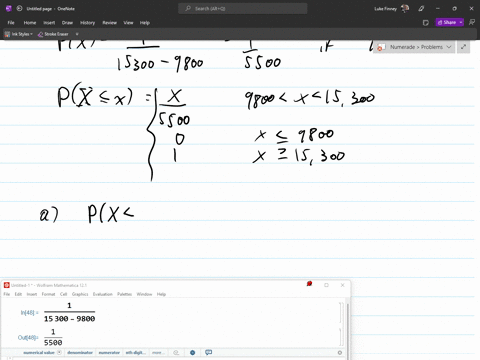Click the feedback person icon beside Share
Viewport: 480px width, 360px height.
(x=472, y=22)
